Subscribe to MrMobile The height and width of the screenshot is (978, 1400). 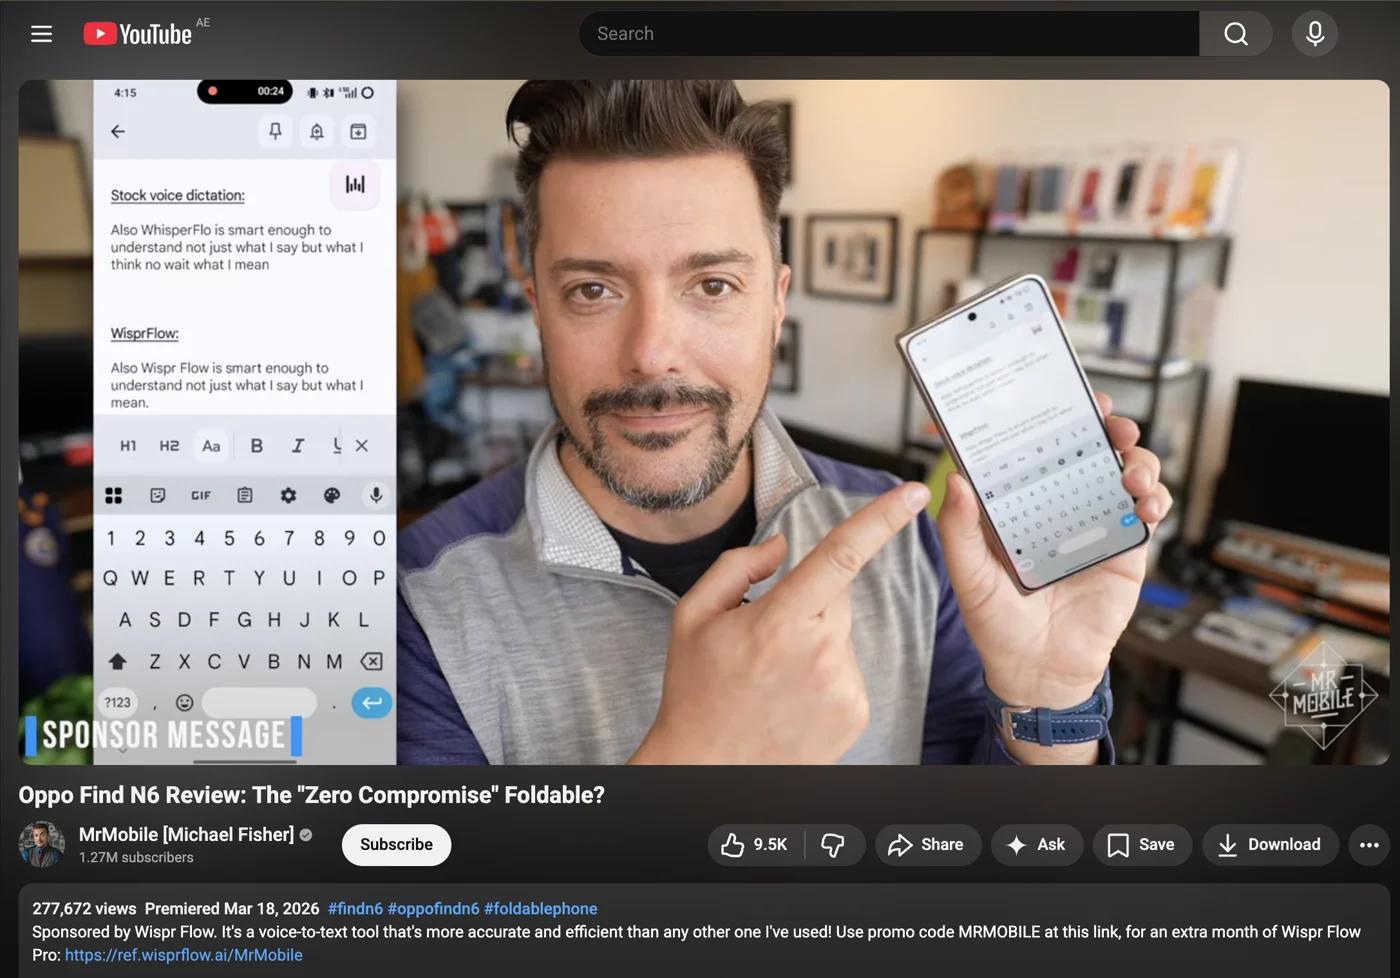[x=396, y=844]
